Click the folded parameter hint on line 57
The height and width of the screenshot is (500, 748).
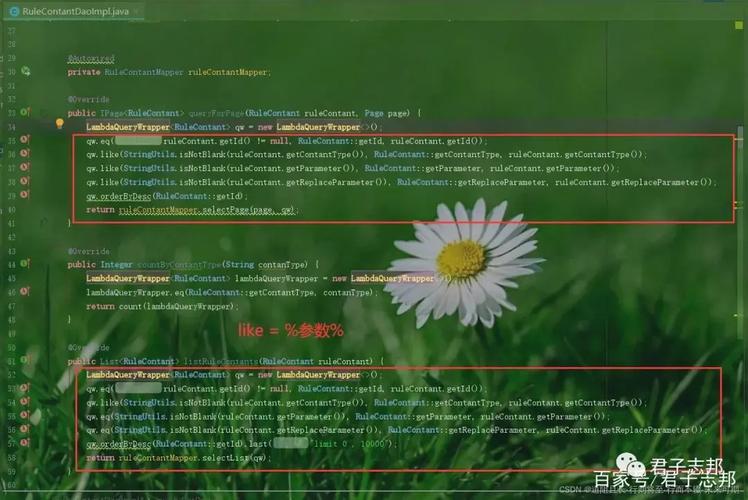click(291, 444)
